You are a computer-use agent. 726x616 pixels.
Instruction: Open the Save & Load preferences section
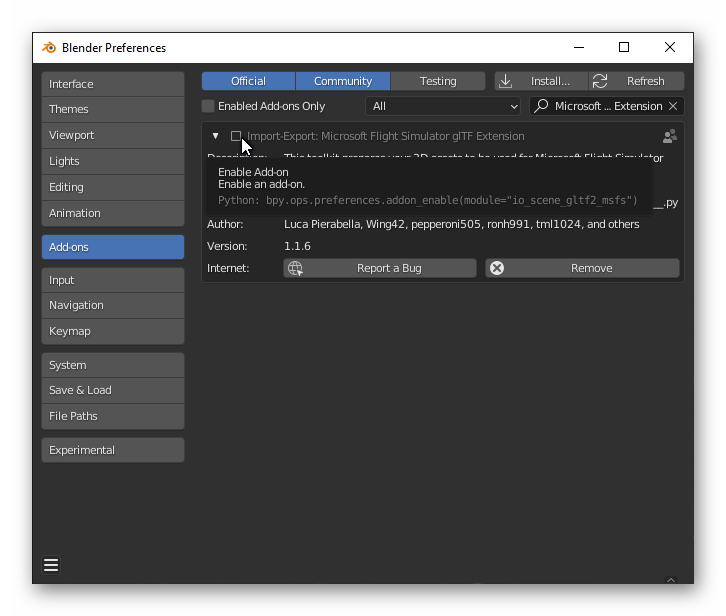(113, 390)
